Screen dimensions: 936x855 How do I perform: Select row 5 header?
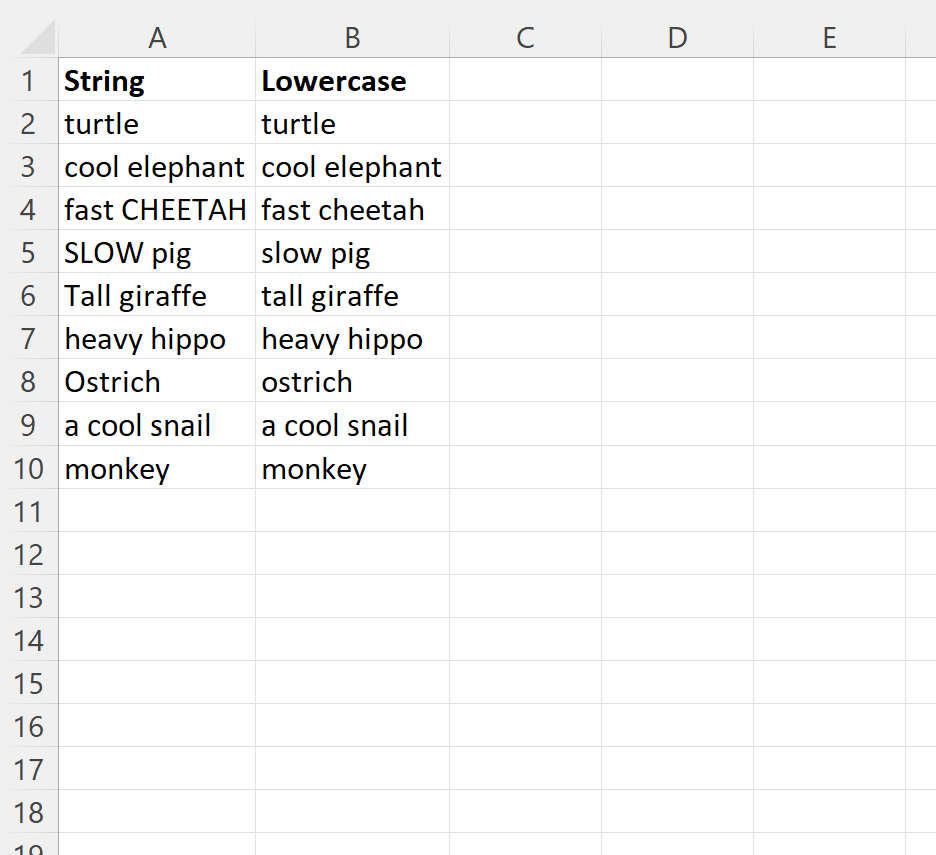point(29,253)
